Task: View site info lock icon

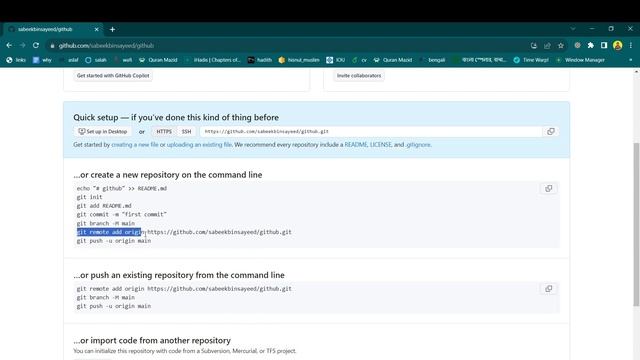Action: click(x=52, y=46)
